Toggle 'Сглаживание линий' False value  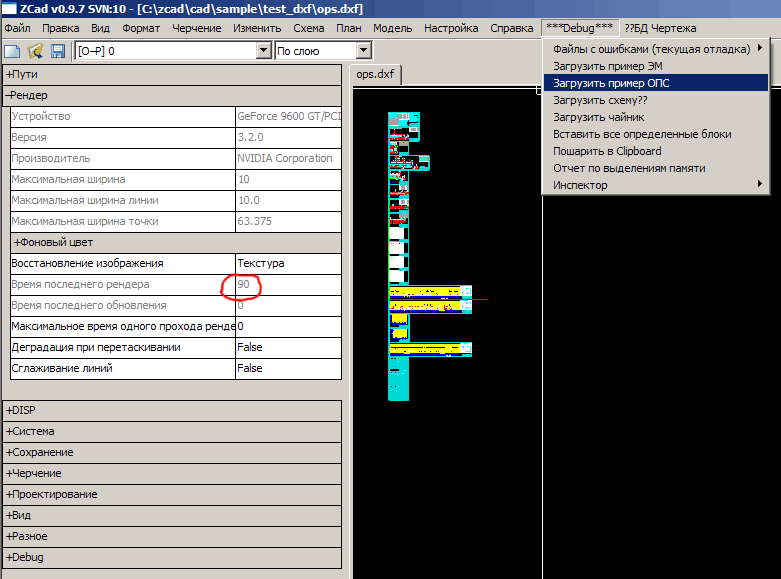pos(250,368)
